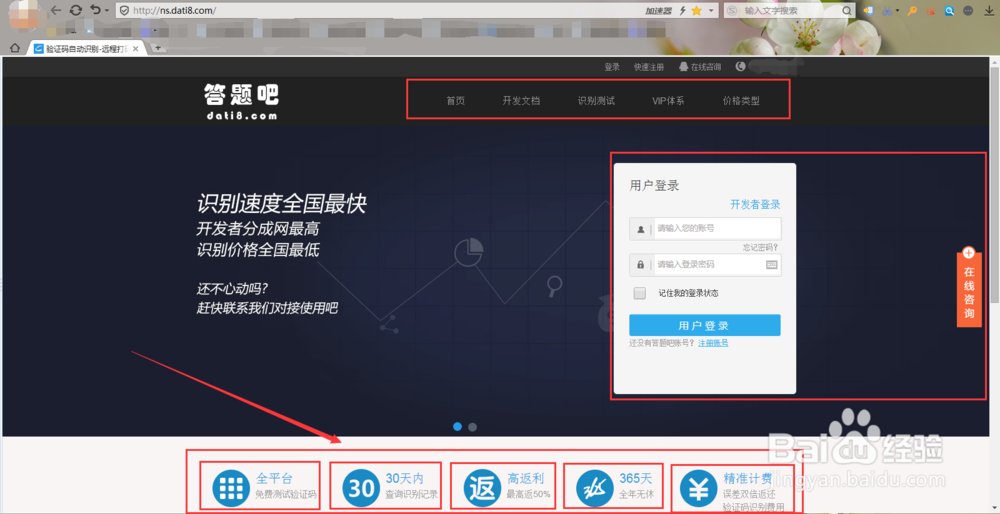
Task: Click the blue scissors screenshot icon
Action: coord(886,10)
